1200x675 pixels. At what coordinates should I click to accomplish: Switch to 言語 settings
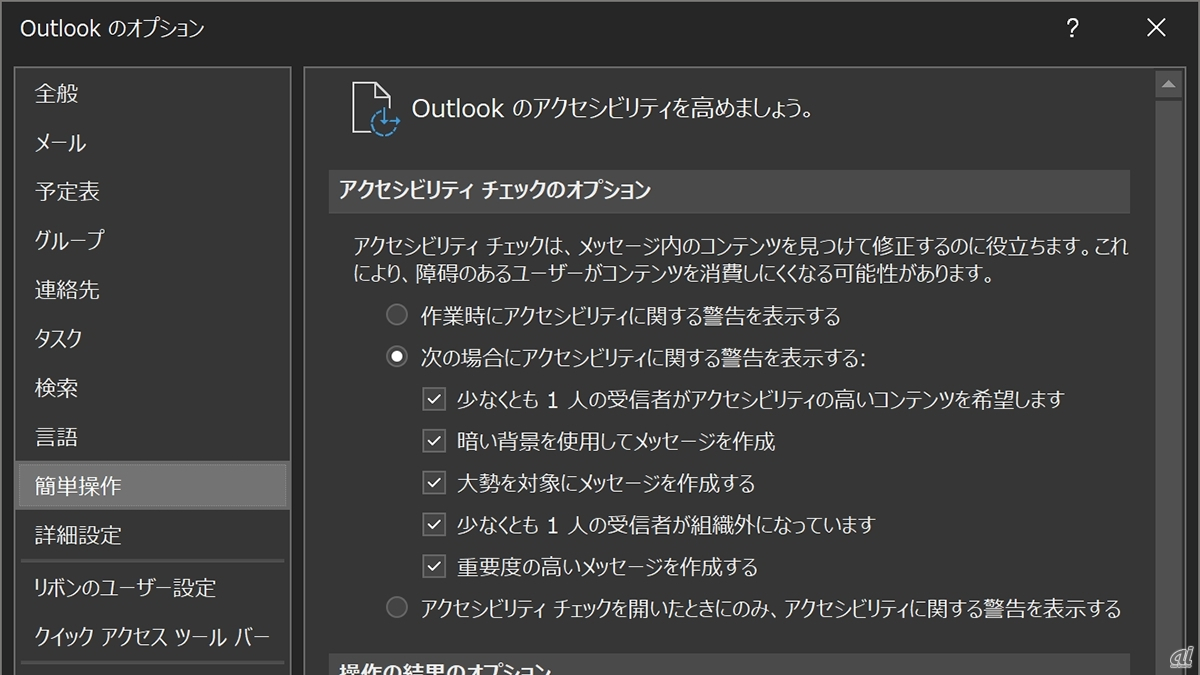(x=153, y=437)
